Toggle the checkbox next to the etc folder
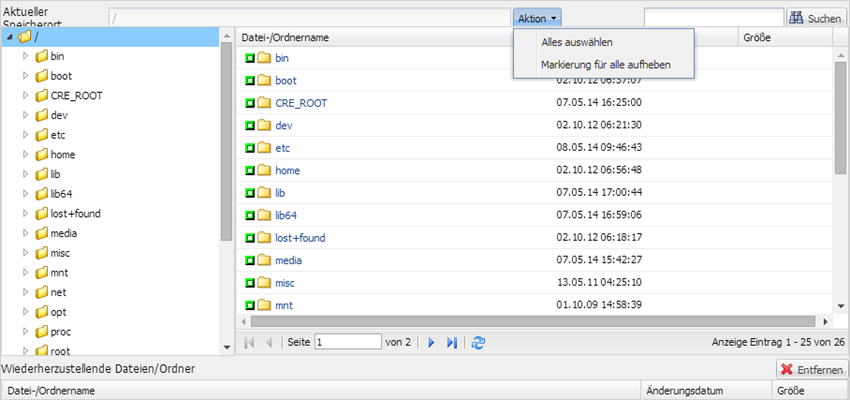Screen dimensions: 850x400 point(250,148)
